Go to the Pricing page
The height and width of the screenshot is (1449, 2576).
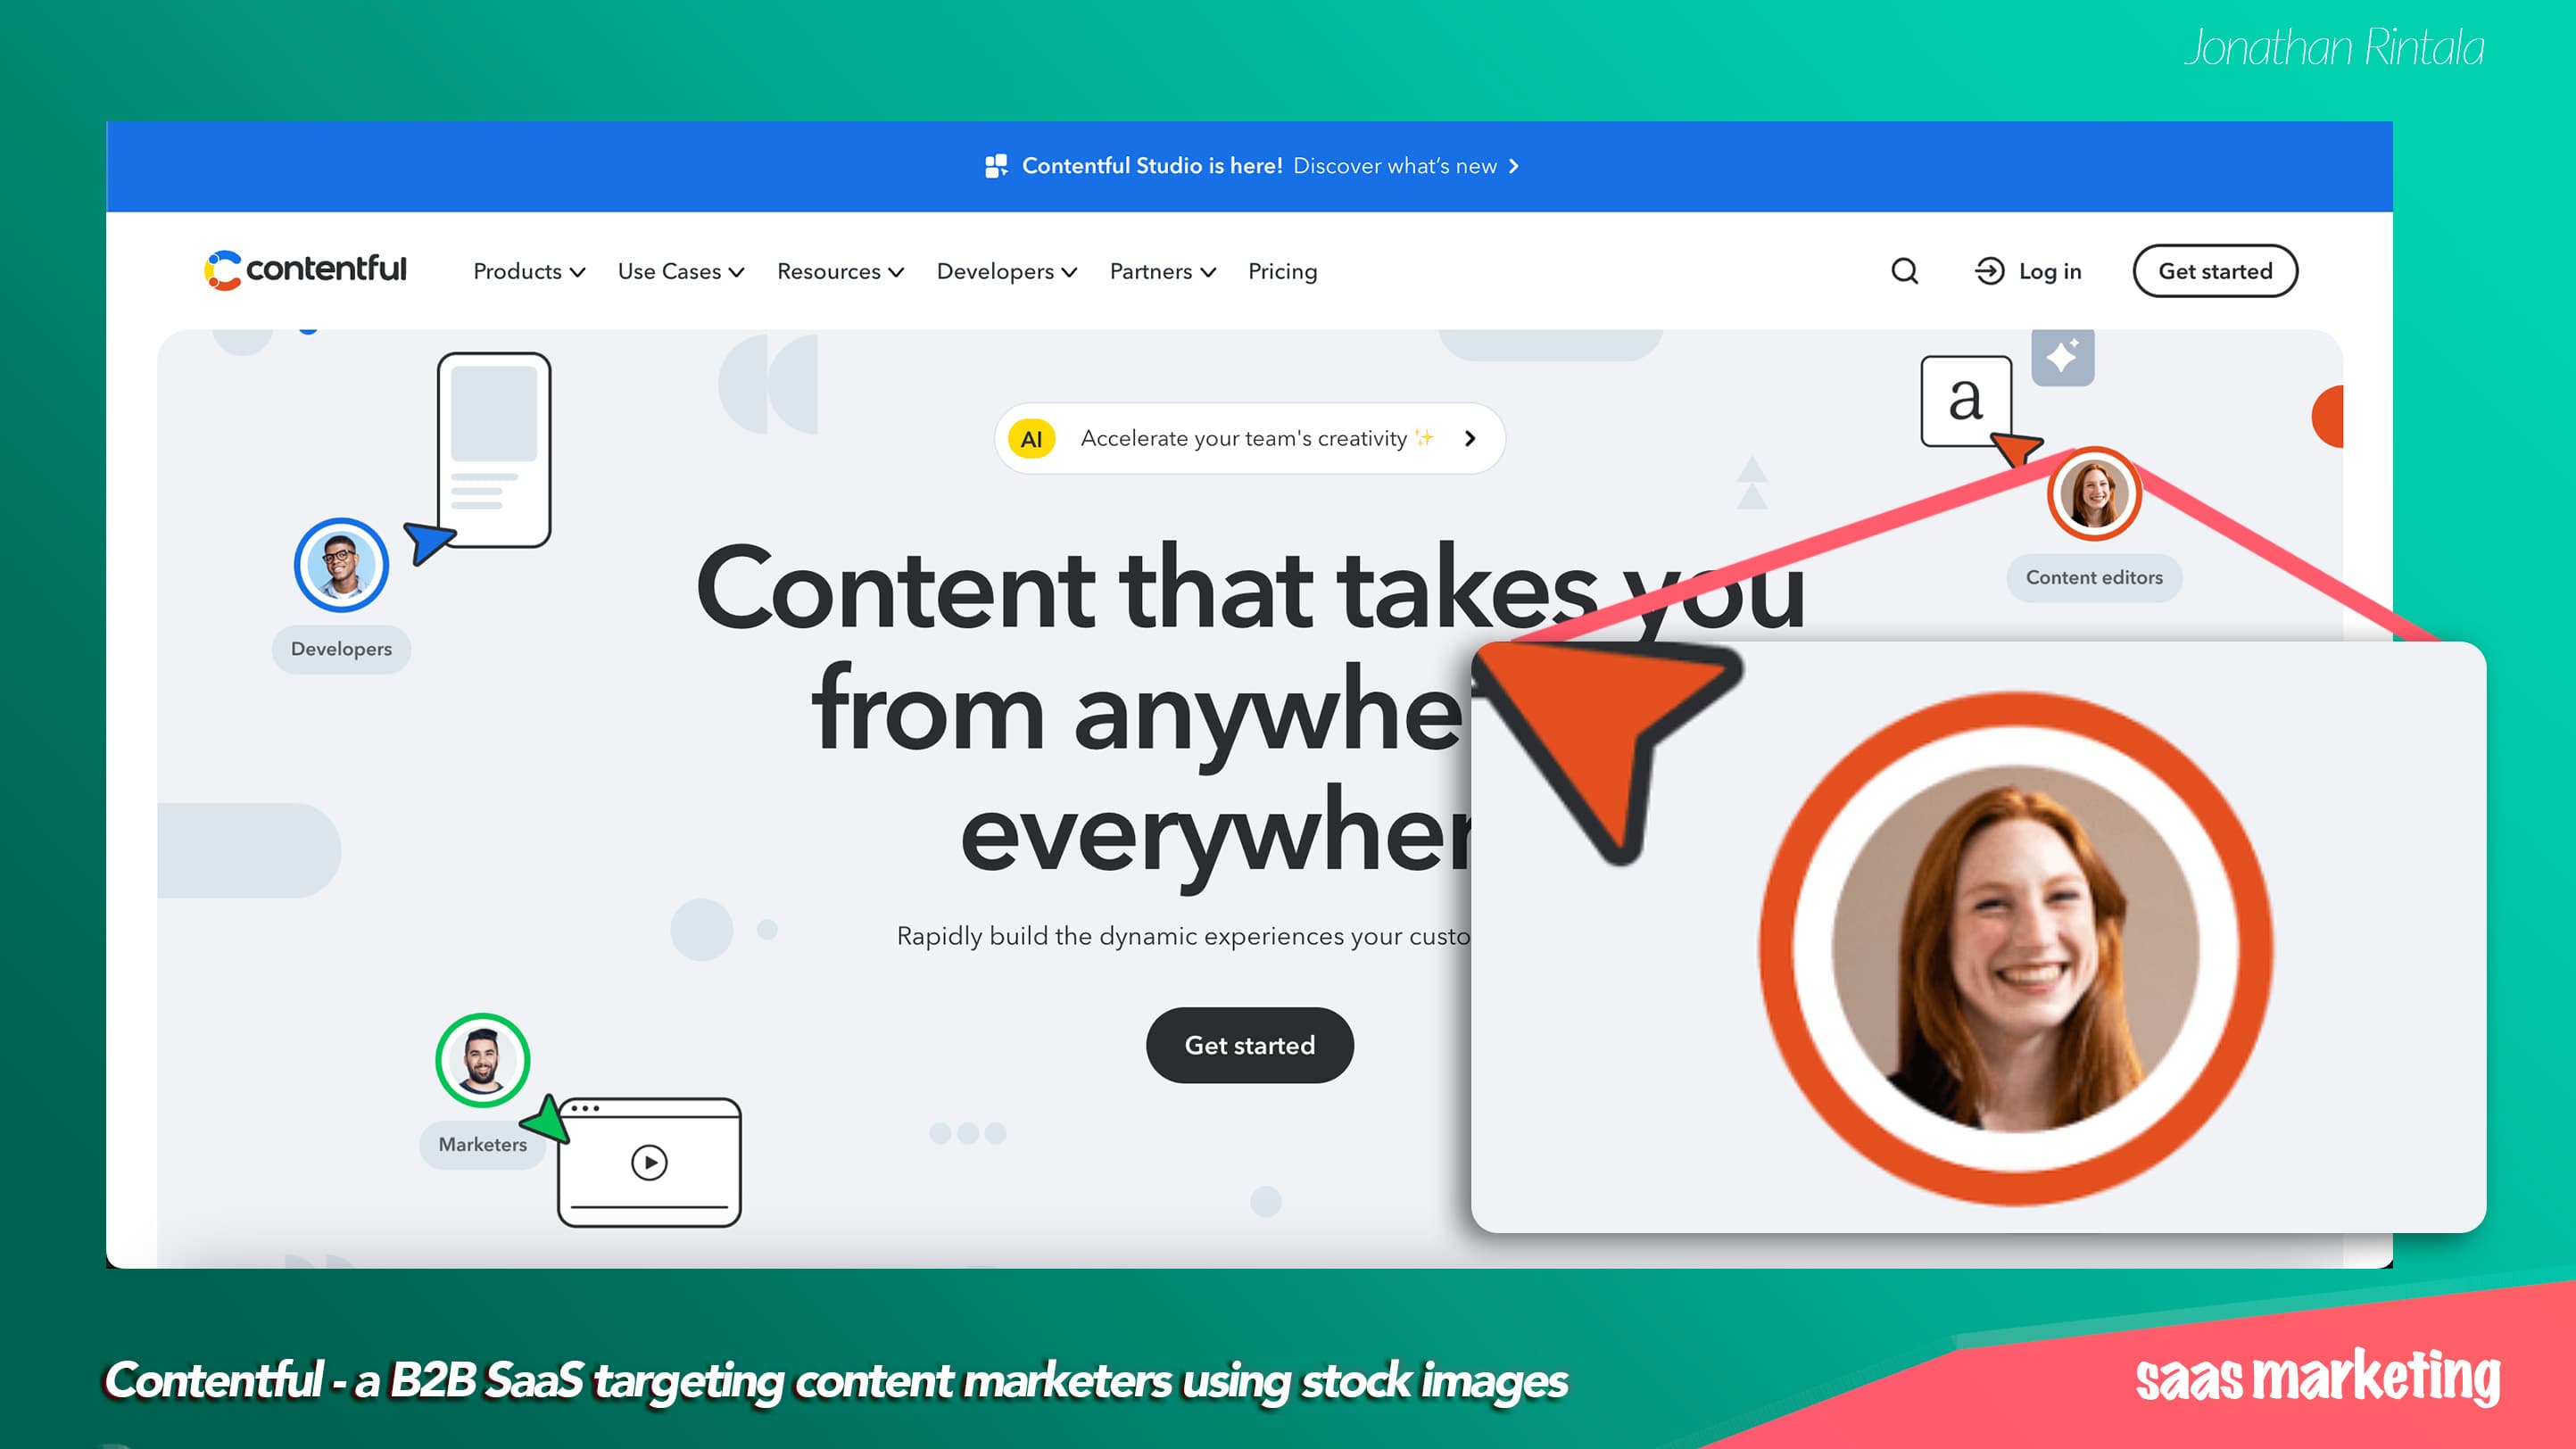click(1282, 271)
